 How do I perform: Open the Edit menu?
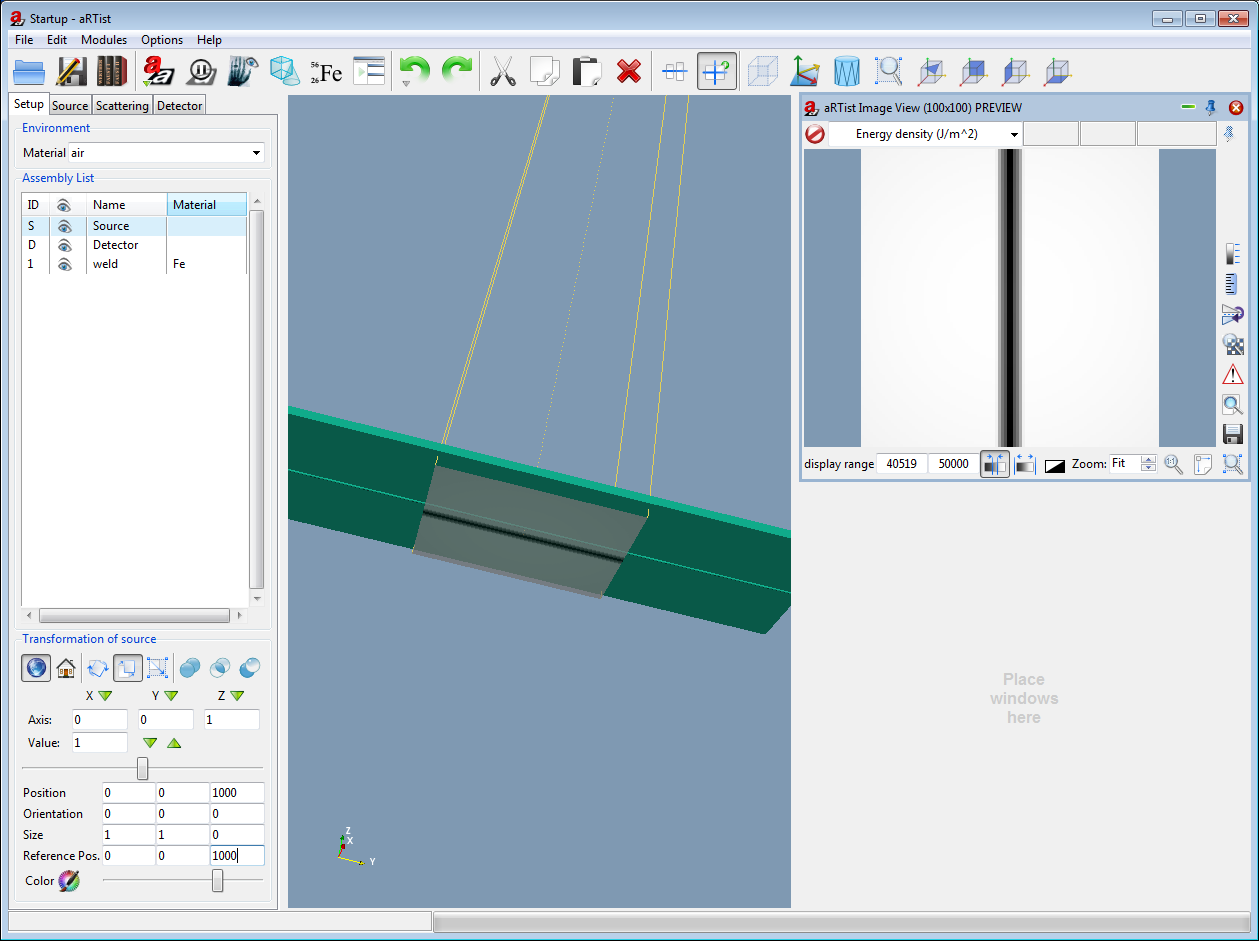tap(57, 40)
